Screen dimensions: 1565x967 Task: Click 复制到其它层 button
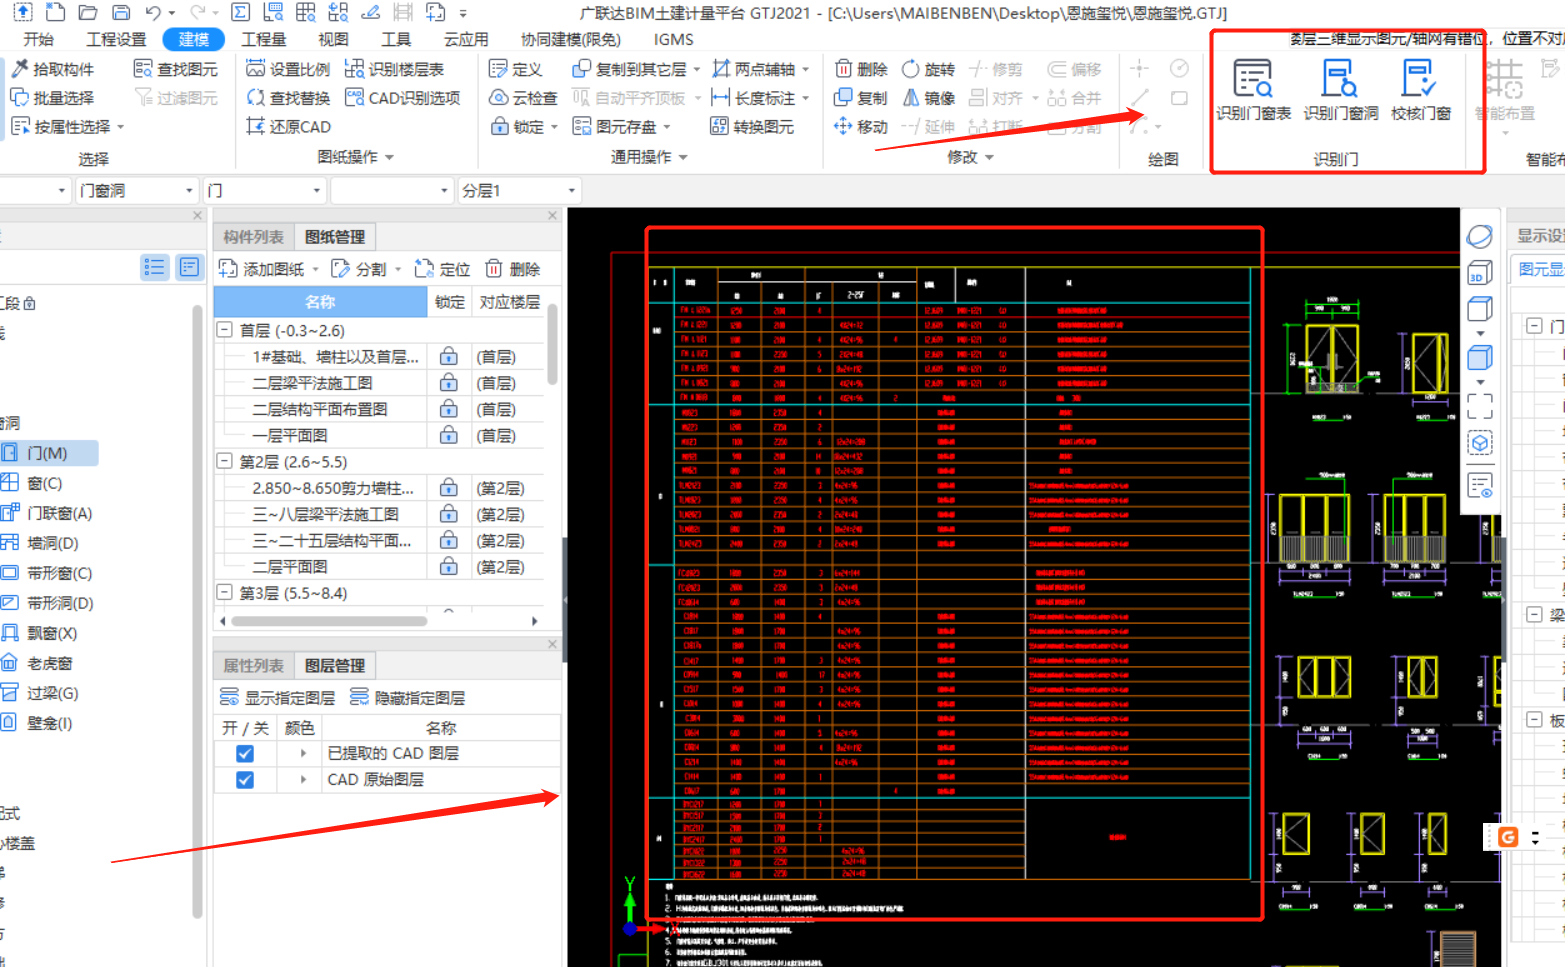(x=636, y=69)
